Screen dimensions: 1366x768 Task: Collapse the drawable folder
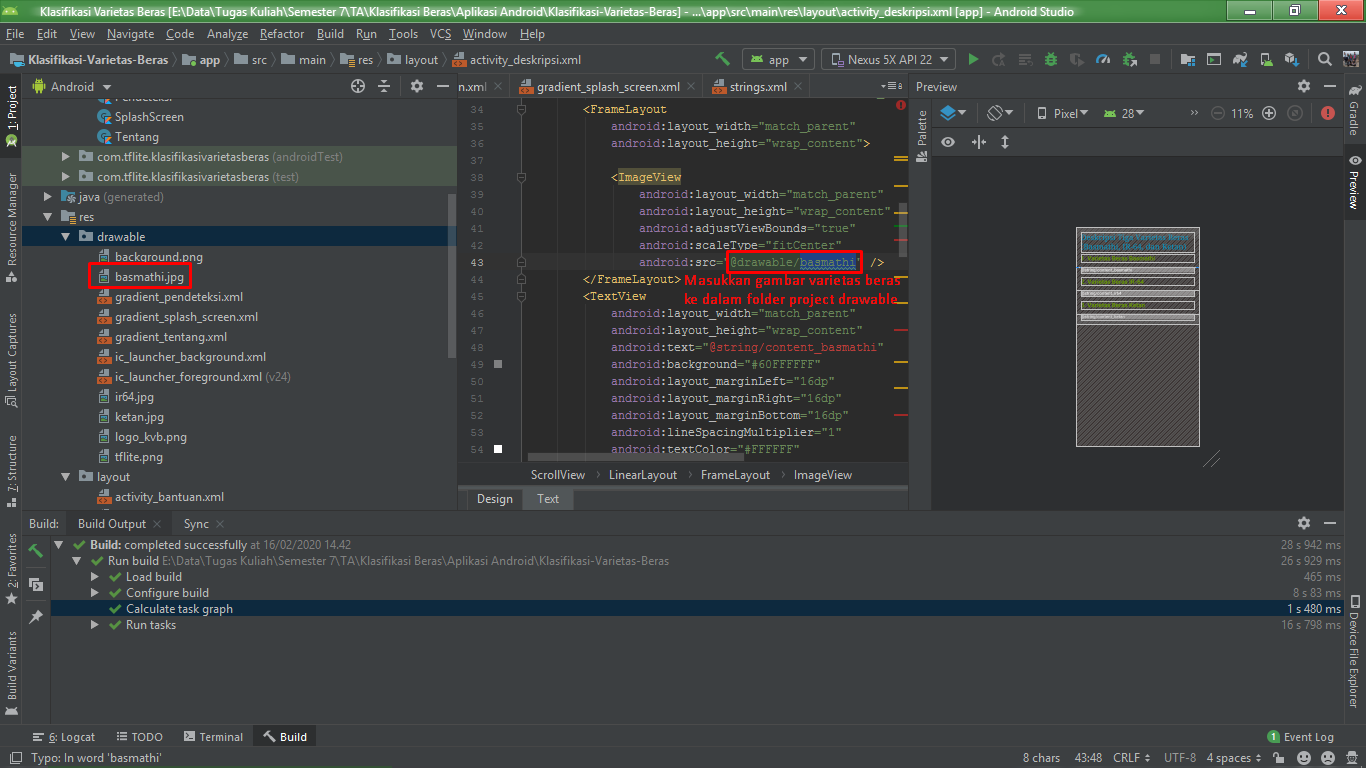66,237
